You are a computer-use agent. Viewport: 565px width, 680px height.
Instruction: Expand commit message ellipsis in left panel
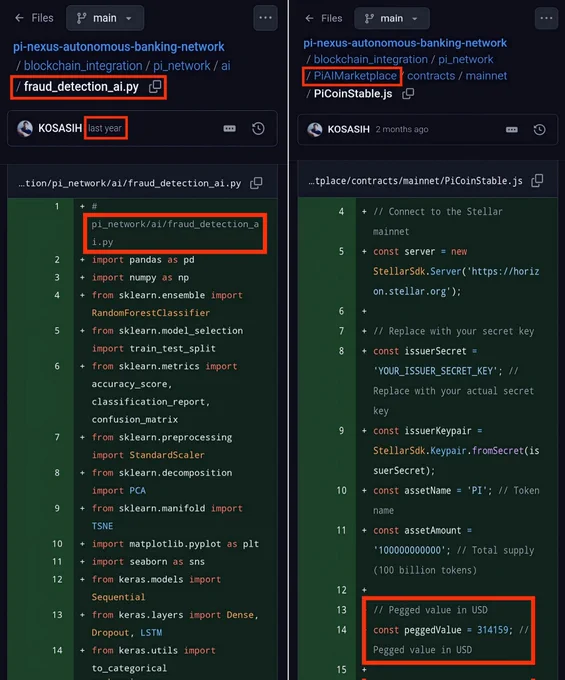(x=229, y=128)
